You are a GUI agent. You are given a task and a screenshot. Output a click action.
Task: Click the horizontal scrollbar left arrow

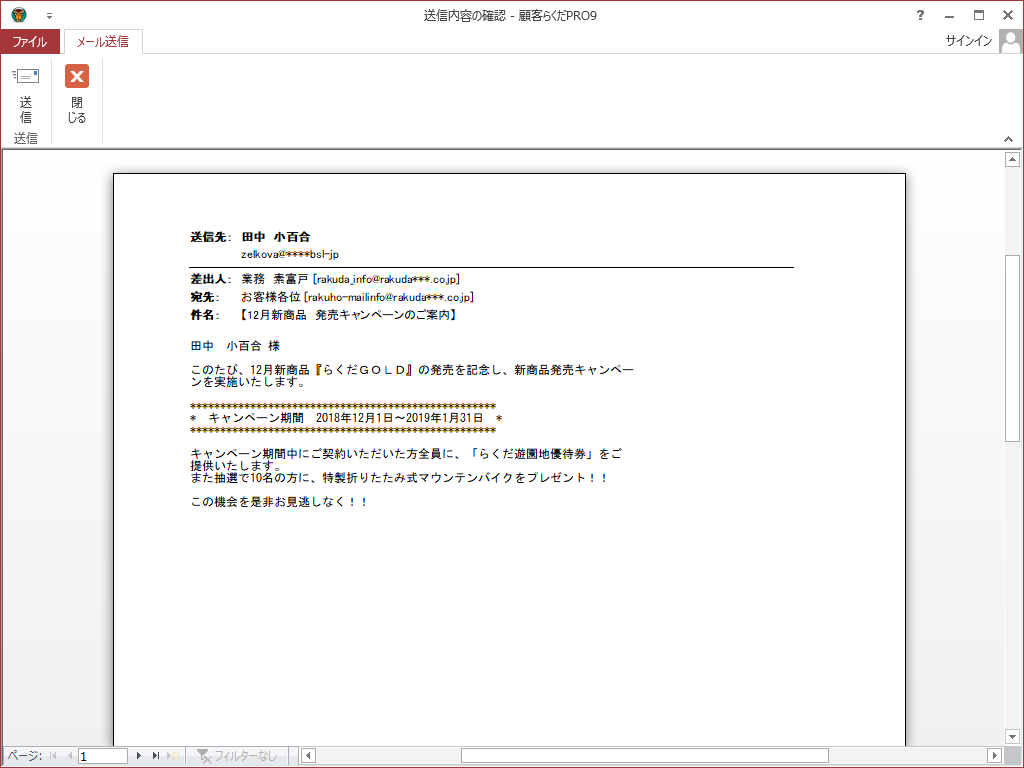click(308, 756)
